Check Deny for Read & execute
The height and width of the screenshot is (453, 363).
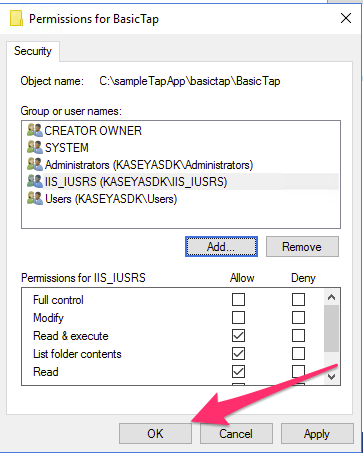pos(298,335)
